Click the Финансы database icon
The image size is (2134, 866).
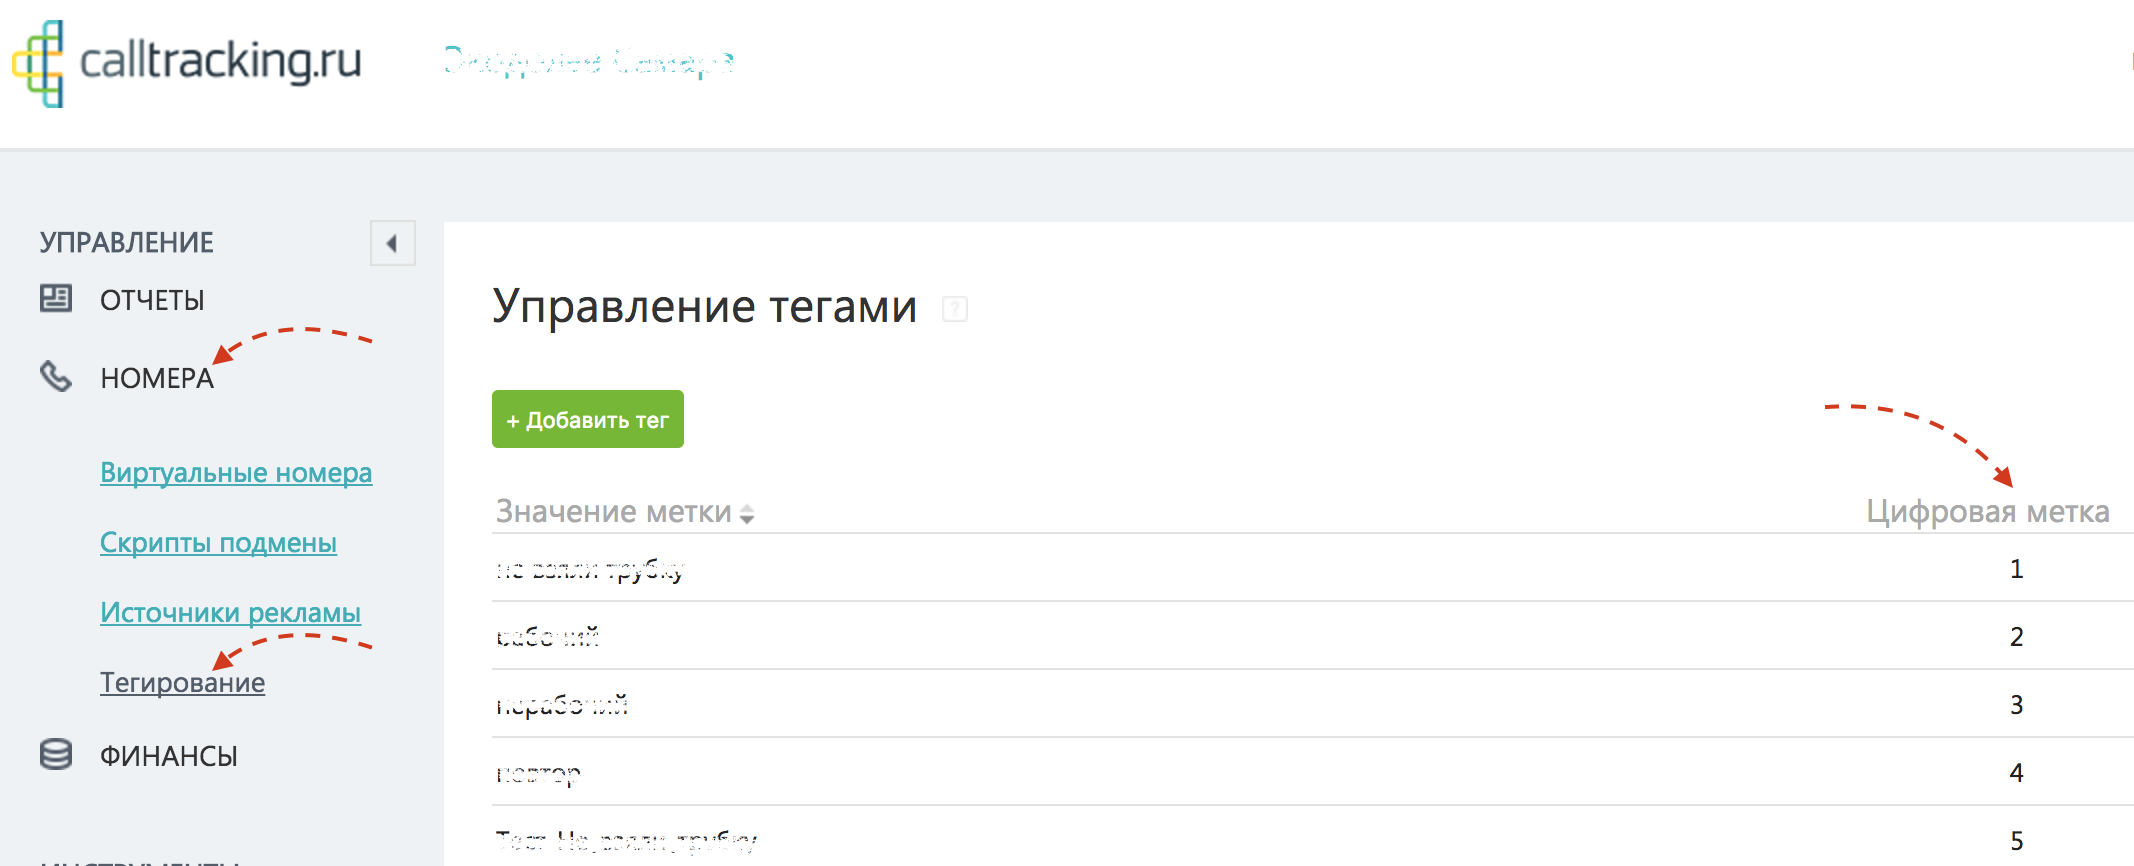click(x=56, y=754)
